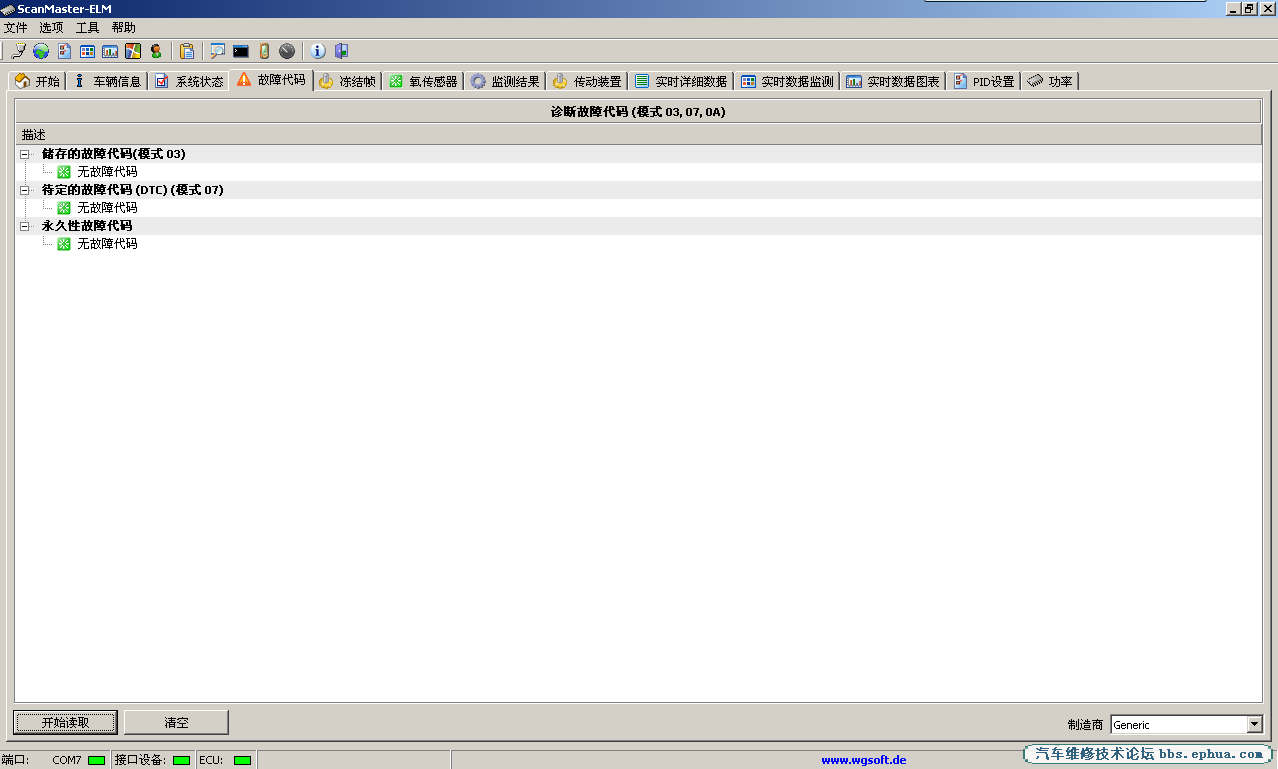Switch to the 开始 tab
1278x769 pixels.
[x=37, y=81]
